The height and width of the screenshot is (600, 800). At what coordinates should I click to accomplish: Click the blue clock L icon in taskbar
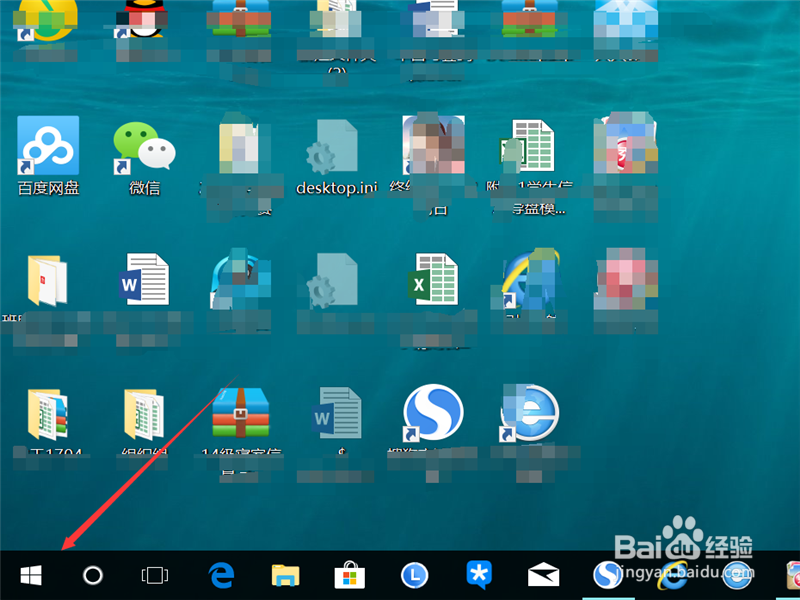414,576
